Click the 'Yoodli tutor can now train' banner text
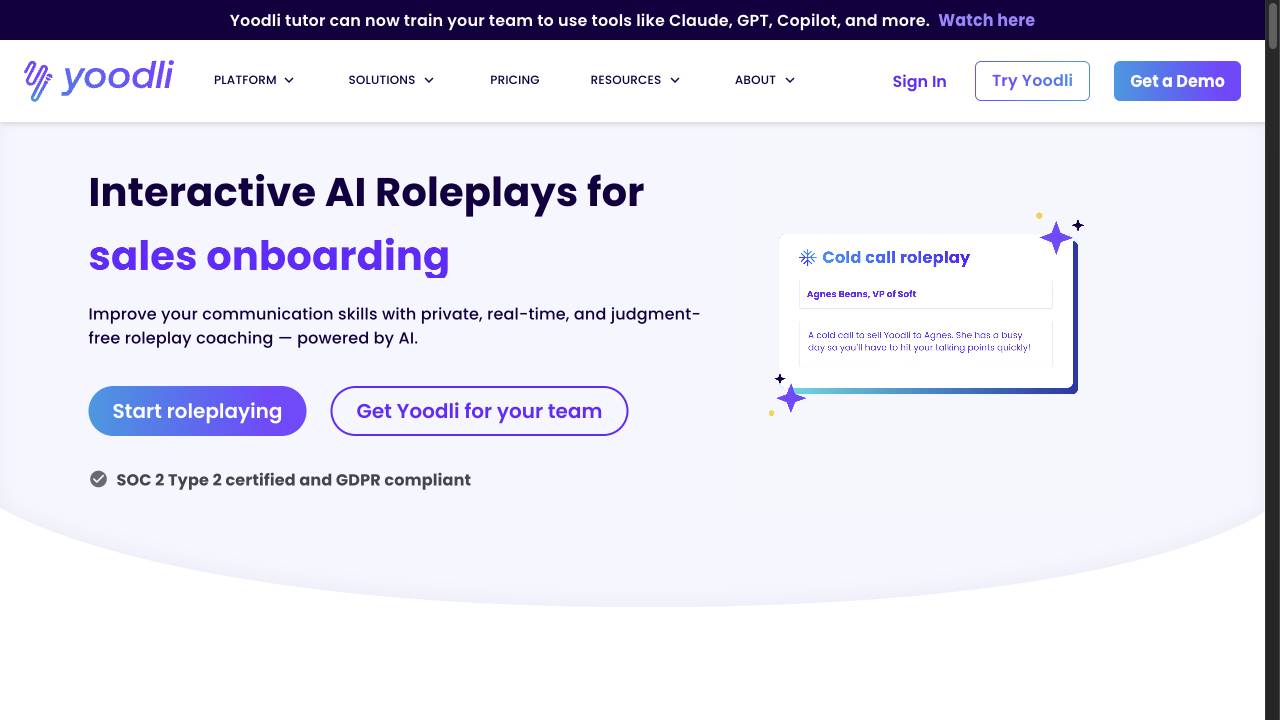 coord(579,20)
